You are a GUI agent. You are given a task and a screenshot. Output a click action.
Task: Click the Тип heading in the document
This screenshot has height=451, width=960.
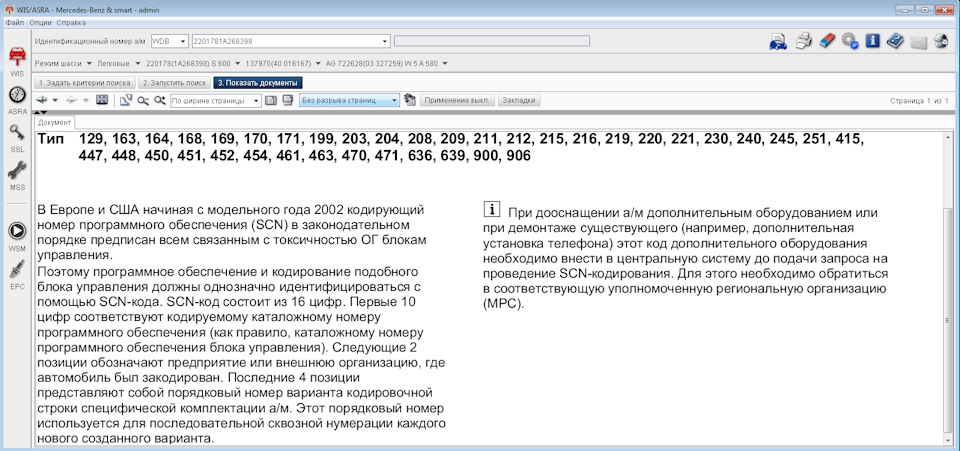click(x=50, y=140)
